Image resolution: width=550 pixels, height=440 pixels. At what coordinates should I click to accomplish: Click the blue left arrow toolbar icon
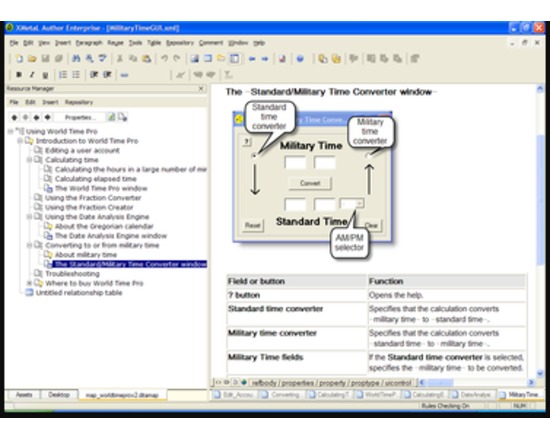[x=252, y=59]
